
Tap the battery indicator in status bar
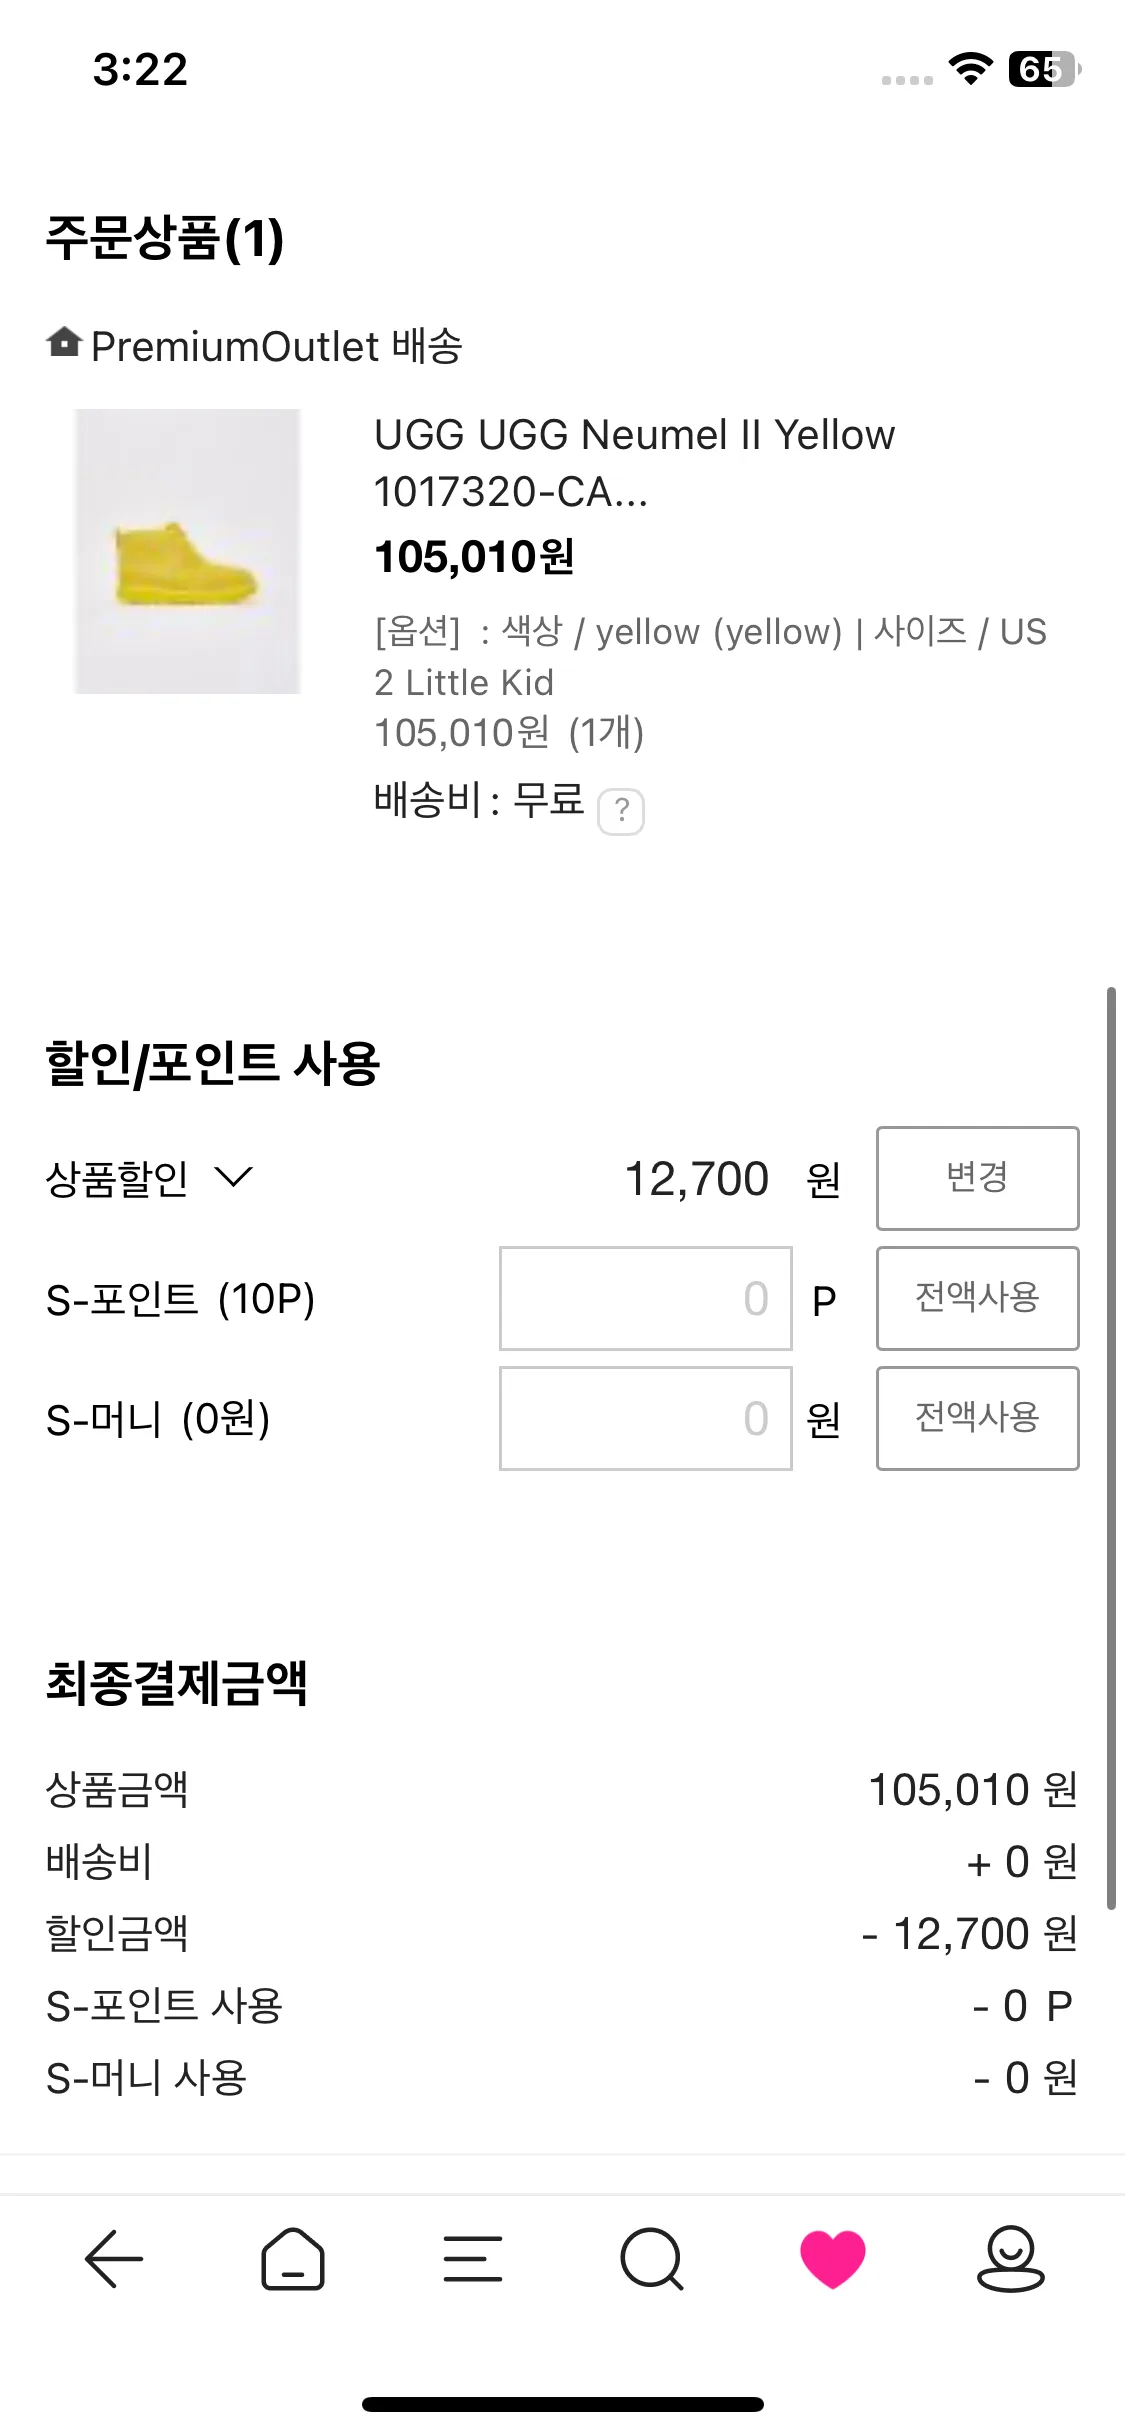(1044, 69)
